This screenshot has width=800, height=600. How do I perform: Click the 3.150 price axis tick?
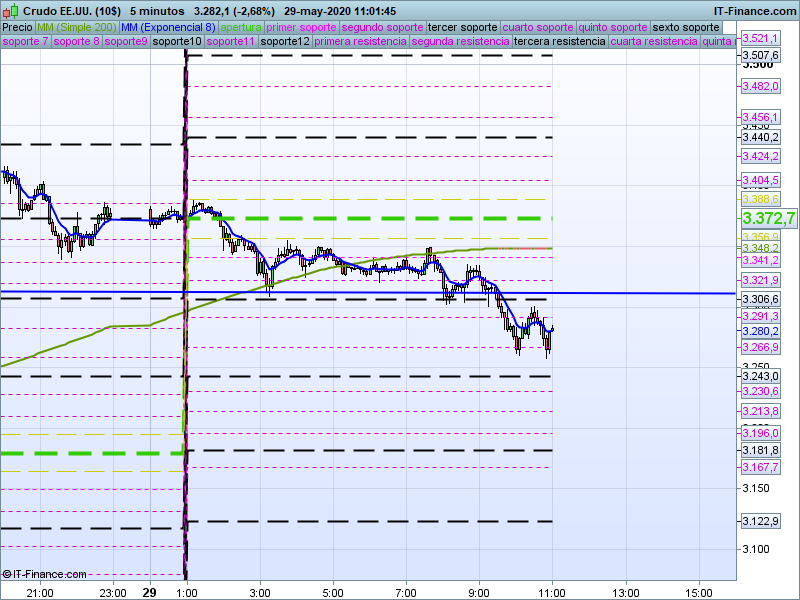tap(756, 488)
